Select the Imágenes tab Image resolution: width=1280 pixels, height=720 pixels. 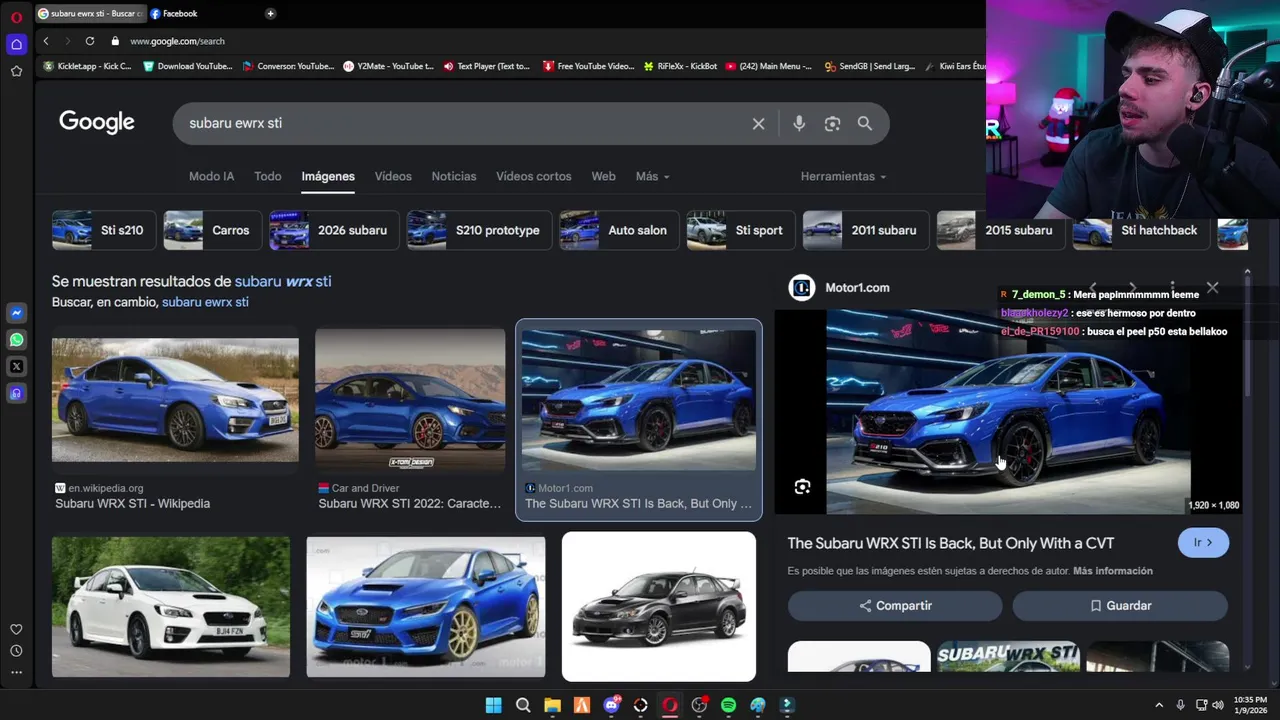tap(328, 176)
